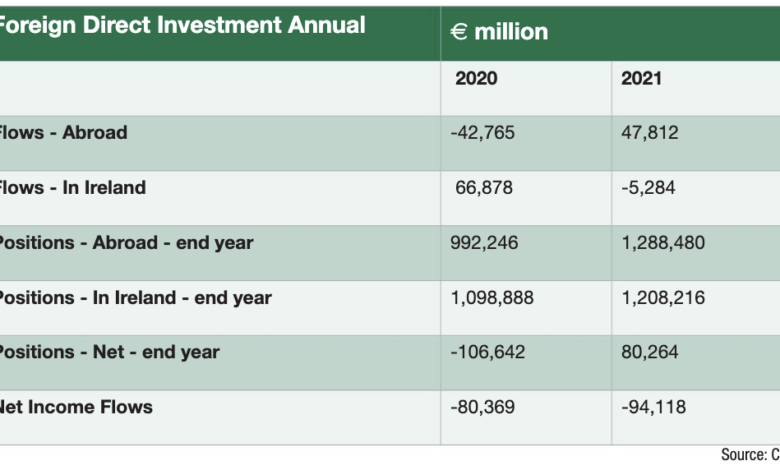Click the Foreign Direct Investment Annual heading
This screenshot has height=470, width=780.
tap(182, 25)
